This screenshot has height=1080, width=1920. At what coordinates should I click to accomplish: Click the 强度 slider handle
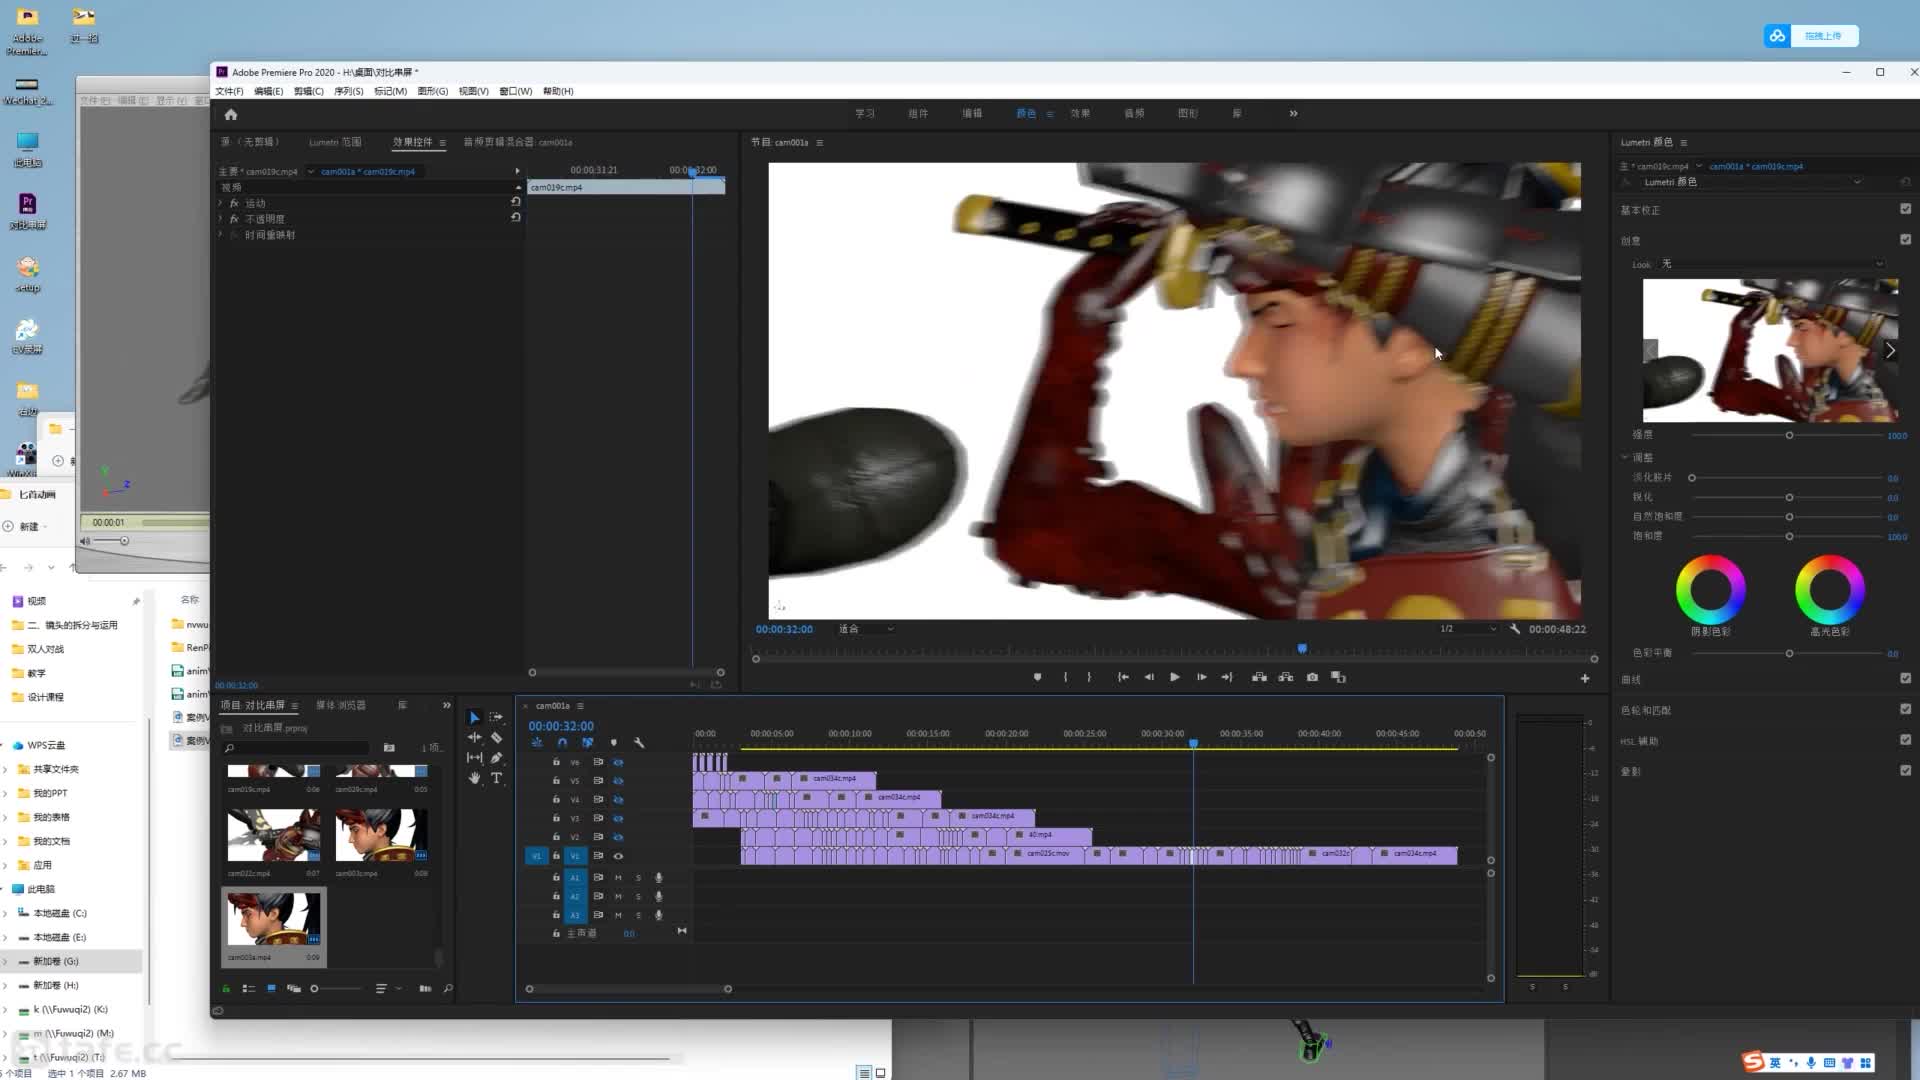[1789, 435]
